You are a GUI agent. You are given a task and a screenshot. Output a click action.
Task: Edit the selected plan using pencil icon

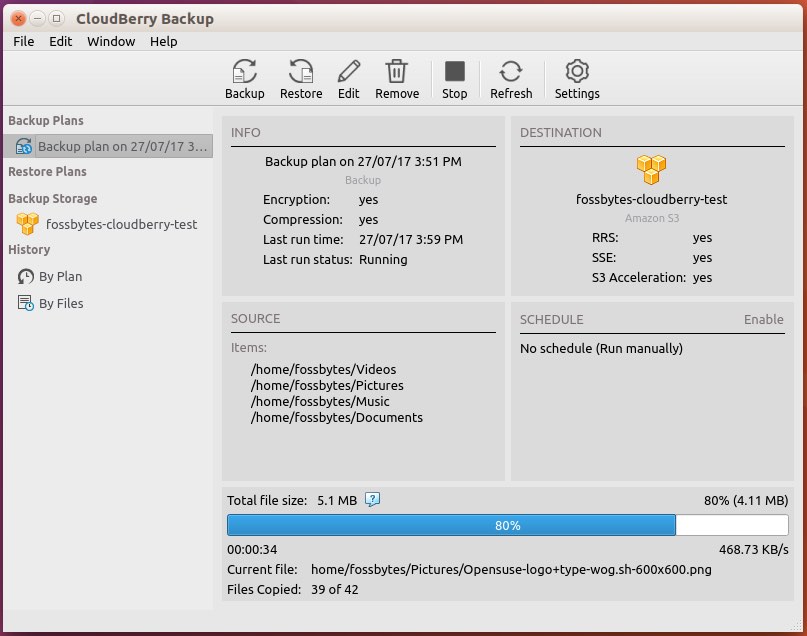(348, 79)
